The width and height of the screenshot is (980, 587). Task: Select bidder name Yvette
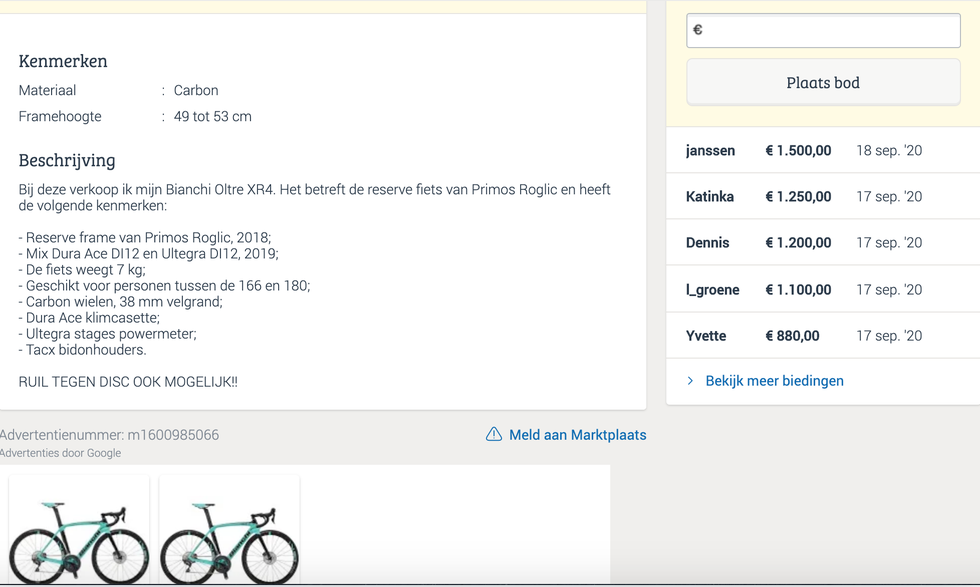706,336
